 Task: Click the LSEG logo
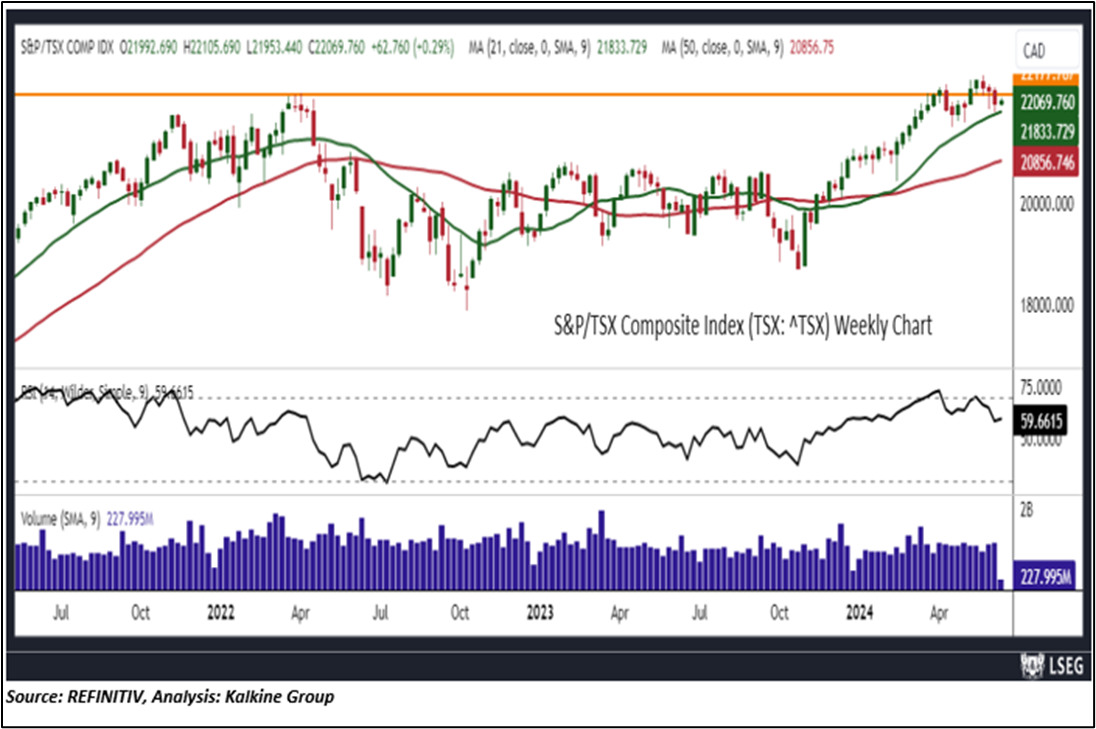click(x=1052, y=665)
